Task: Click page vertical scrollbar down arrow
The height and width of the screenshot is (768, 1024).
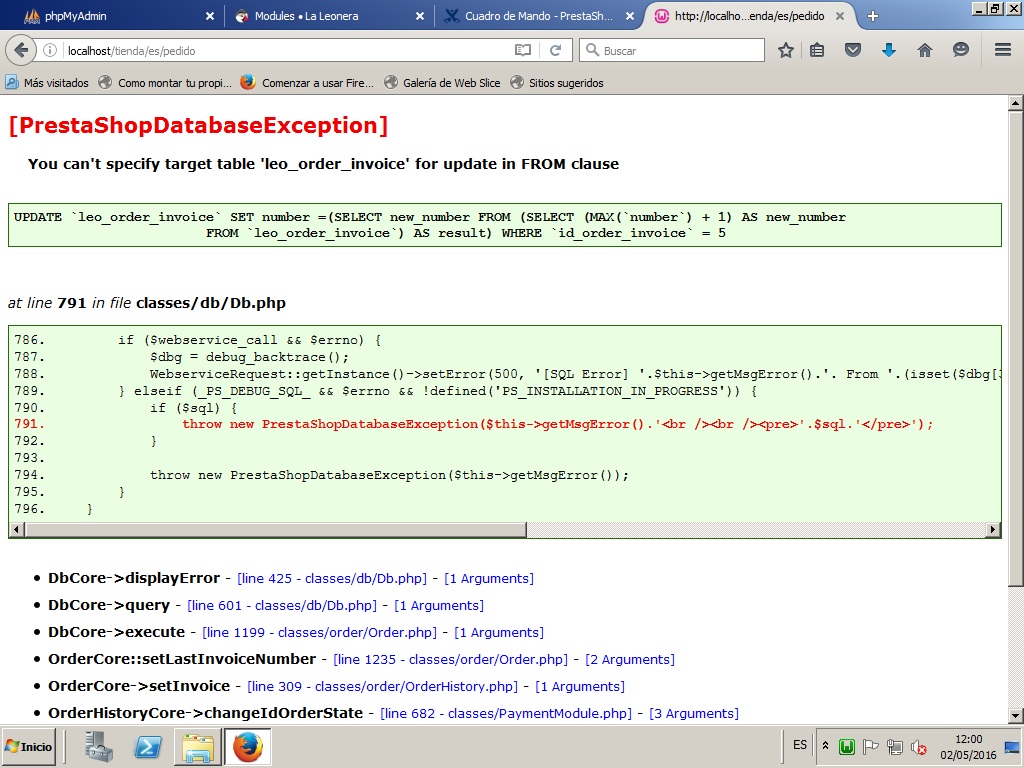Action: coord(1016,715)
